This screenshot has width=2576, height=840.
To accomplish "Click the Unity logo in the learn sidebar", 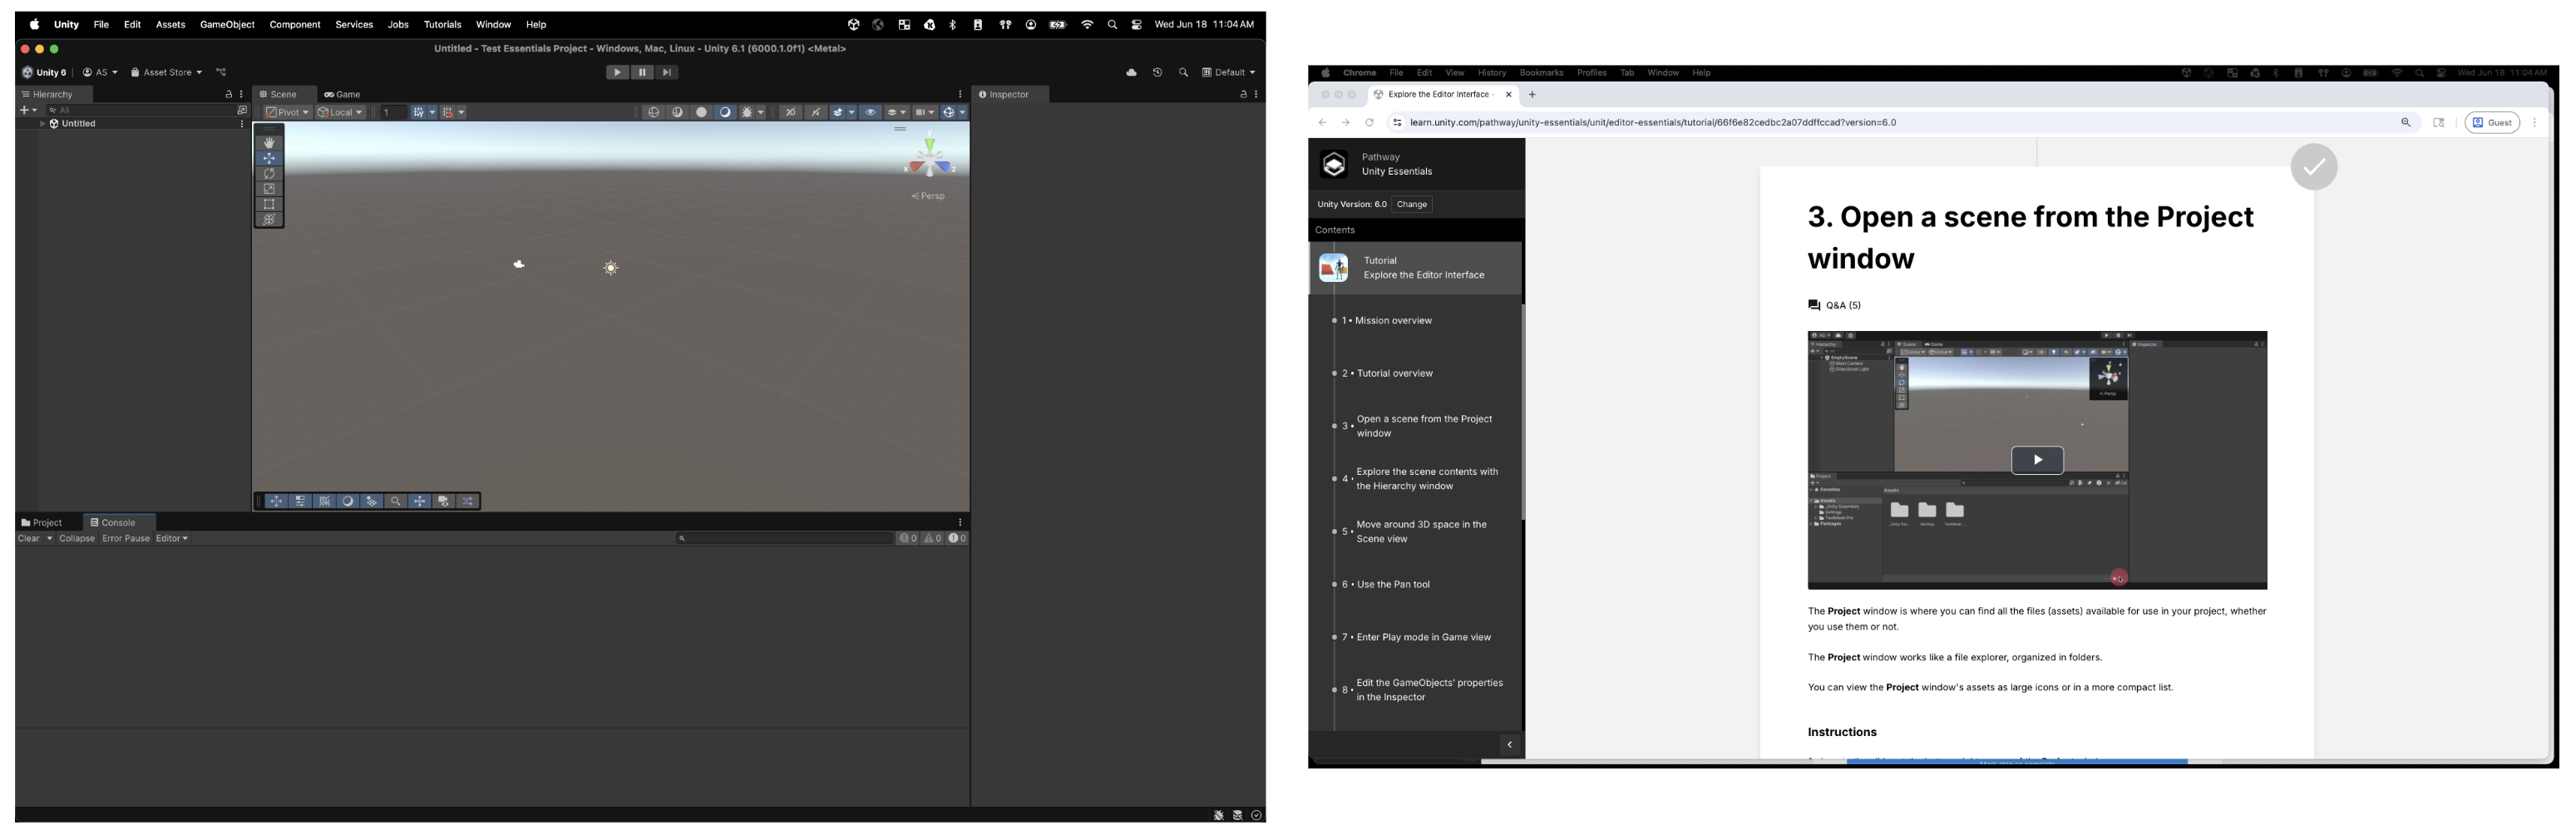I will click(1334, 164).
